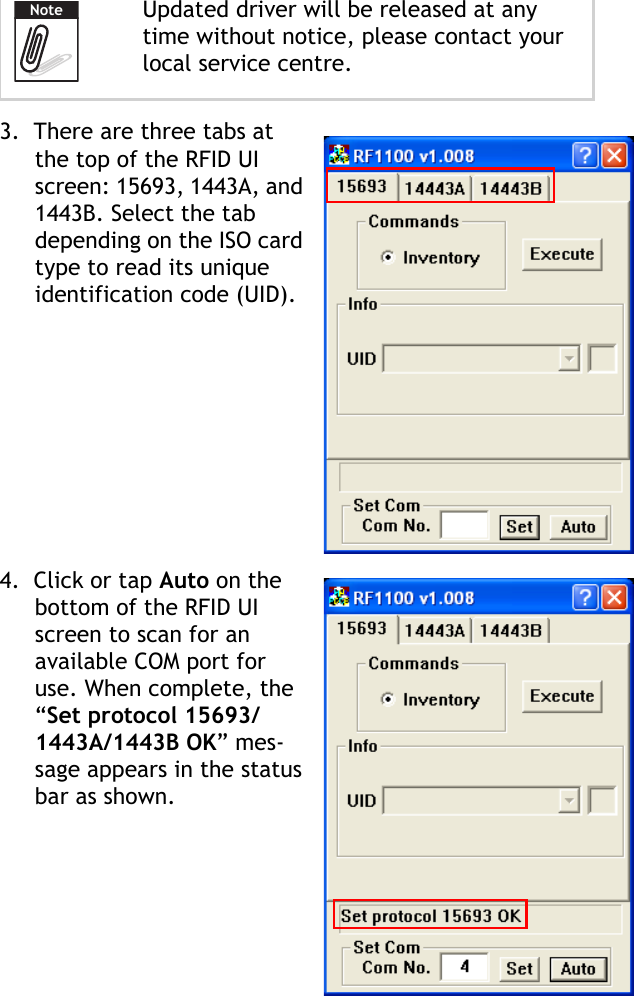
Task: Open the UID dropdown in the top window
Action: (x=567, y=358)
